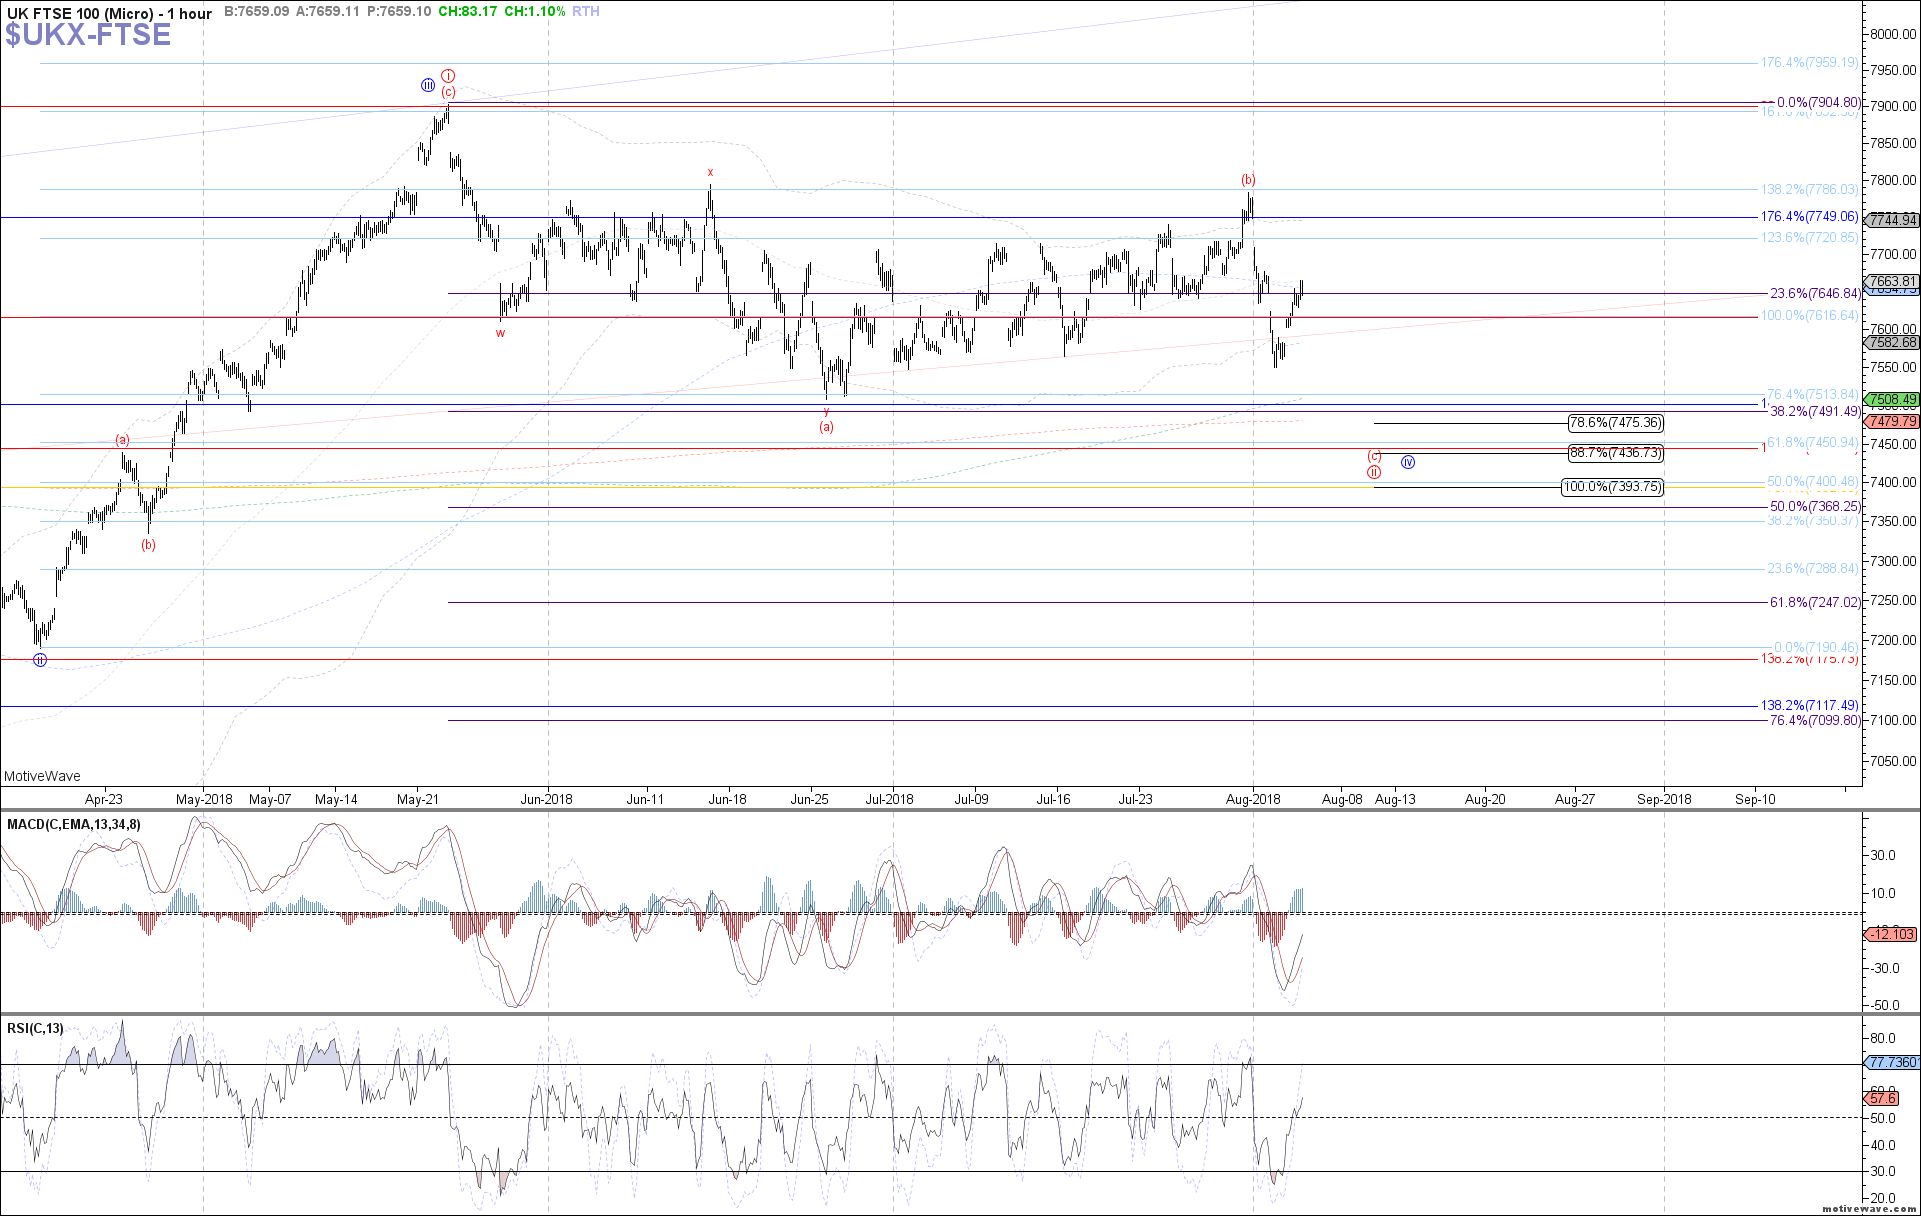This screenshot has width=1921, height=1216.
Task: Click the red x wave label
Action: coord(710,173)
